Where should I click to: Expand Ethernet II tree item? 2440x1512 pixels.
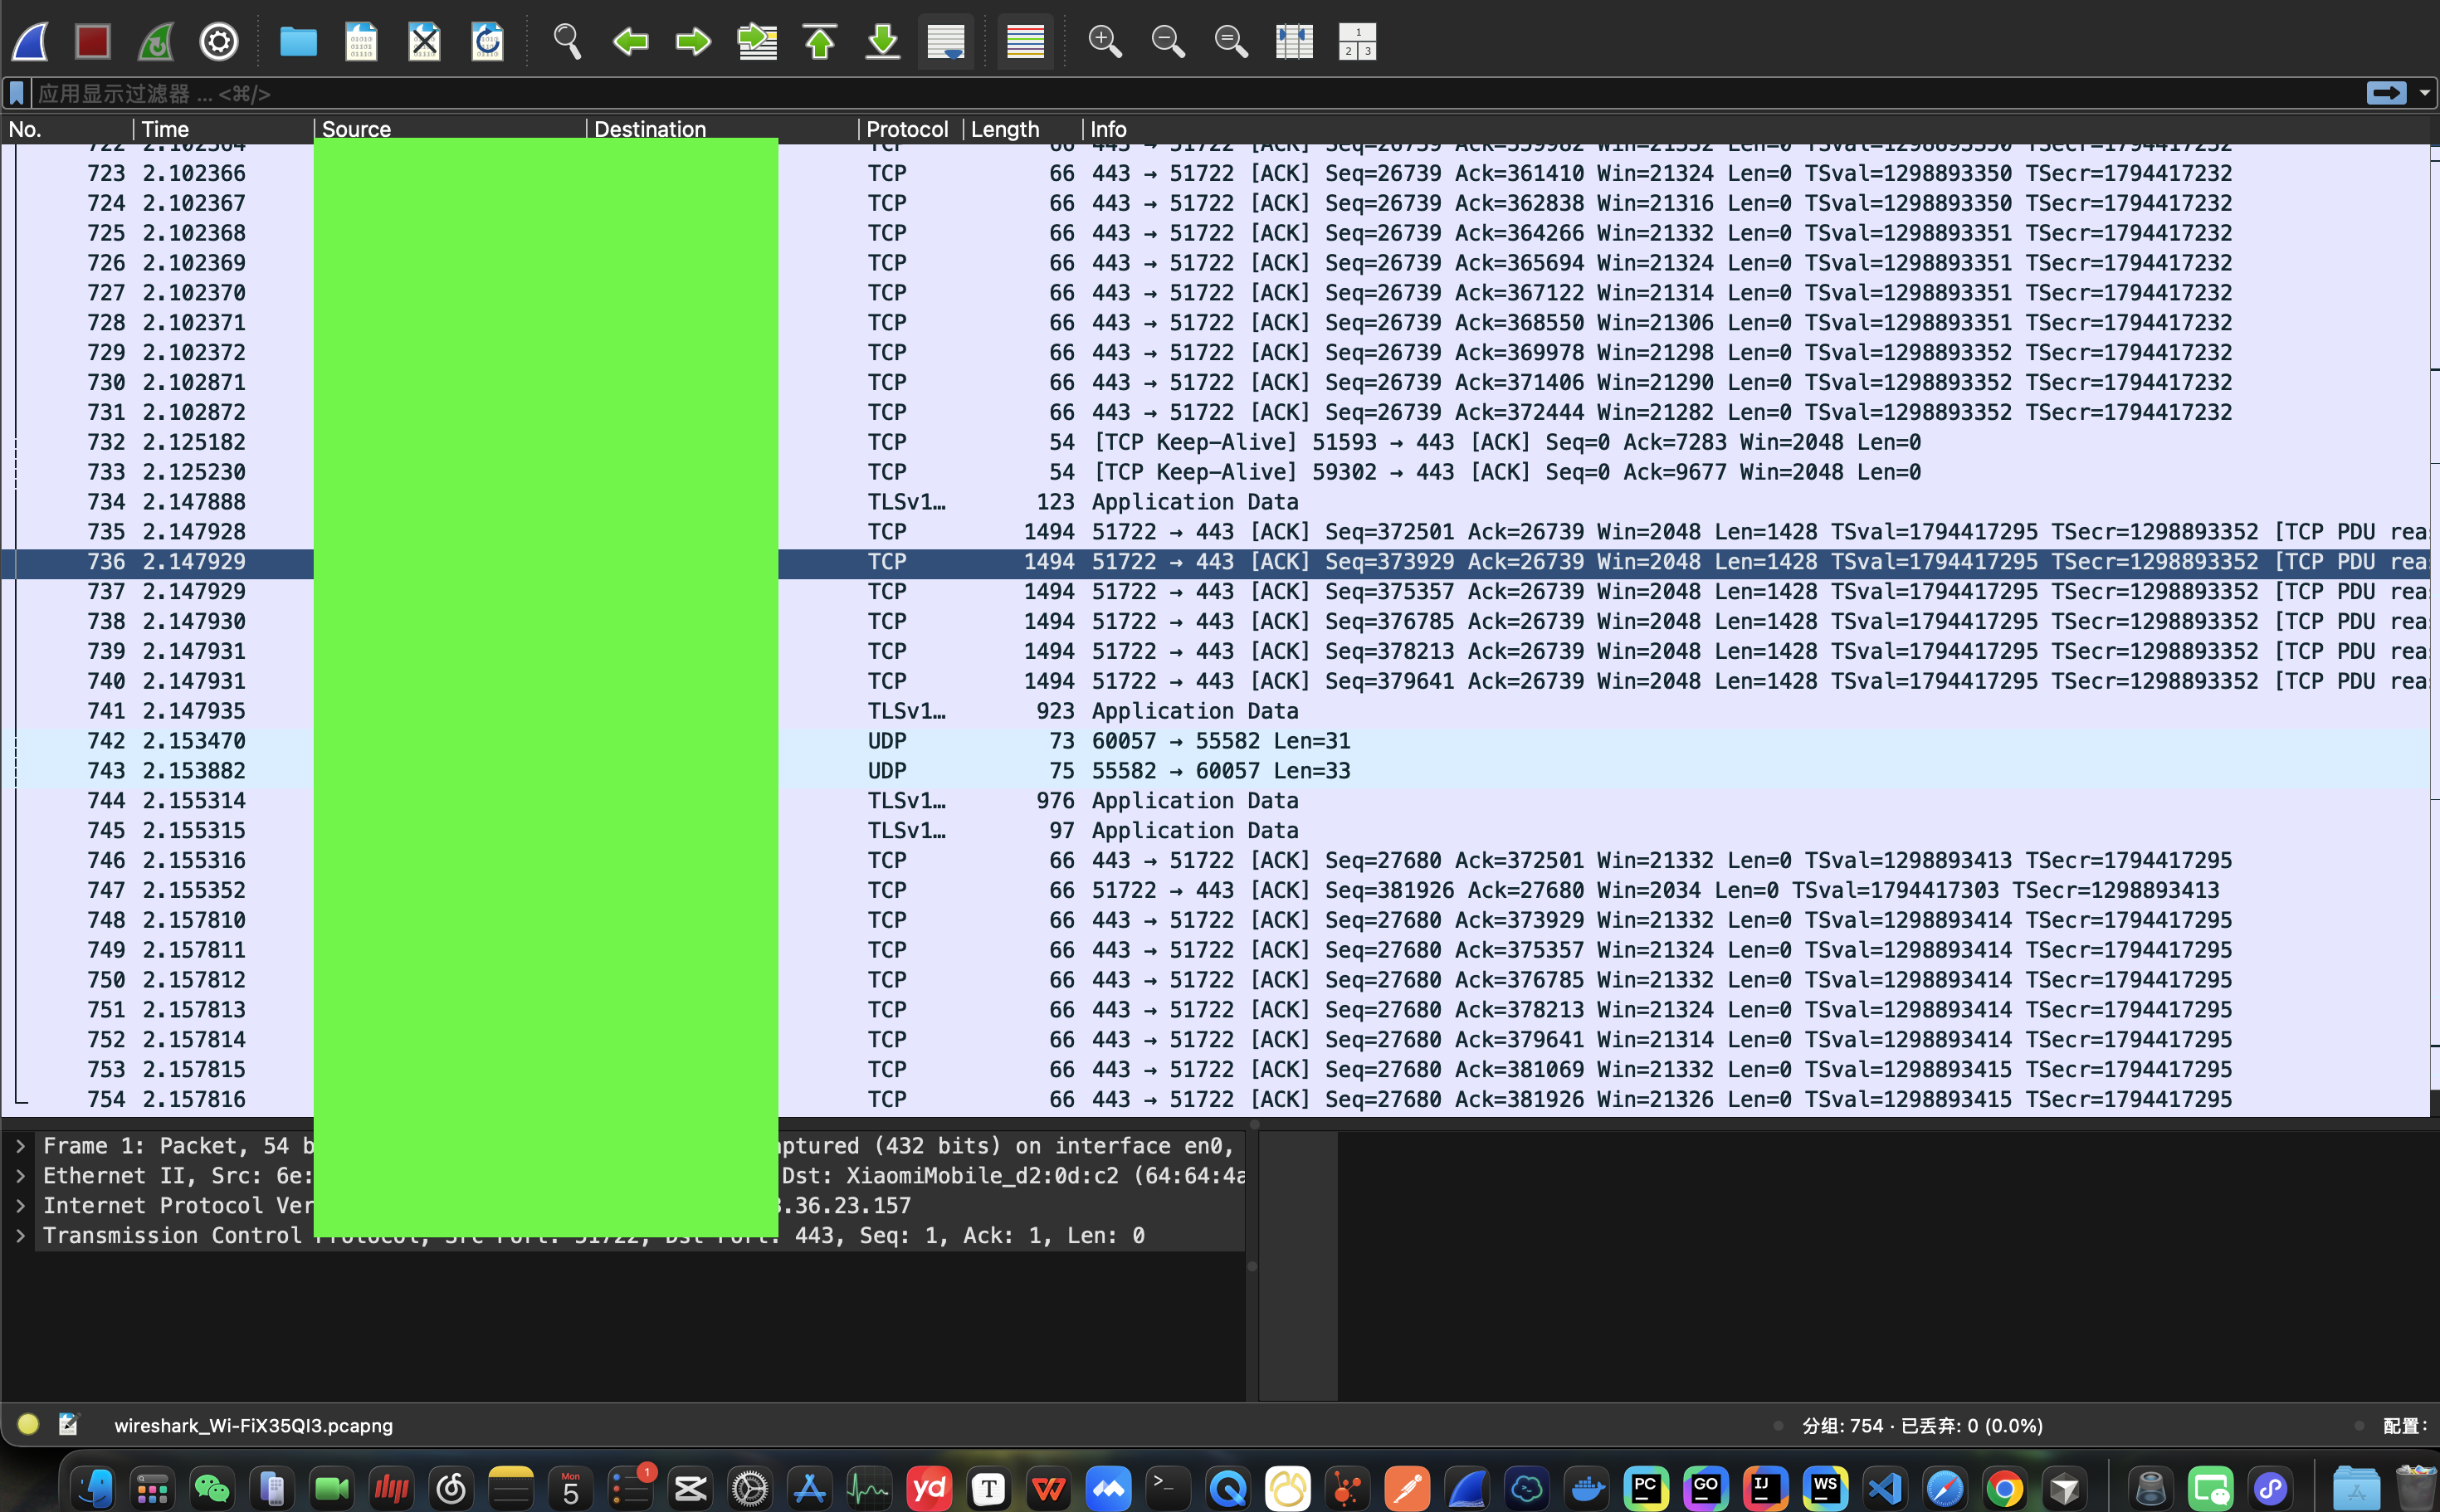20,1176
